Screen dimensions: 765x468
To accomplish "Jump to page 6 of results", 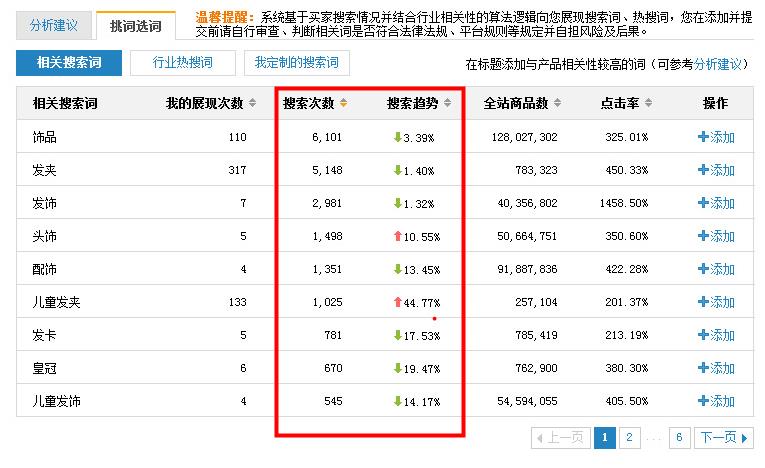I will [679, 437].
